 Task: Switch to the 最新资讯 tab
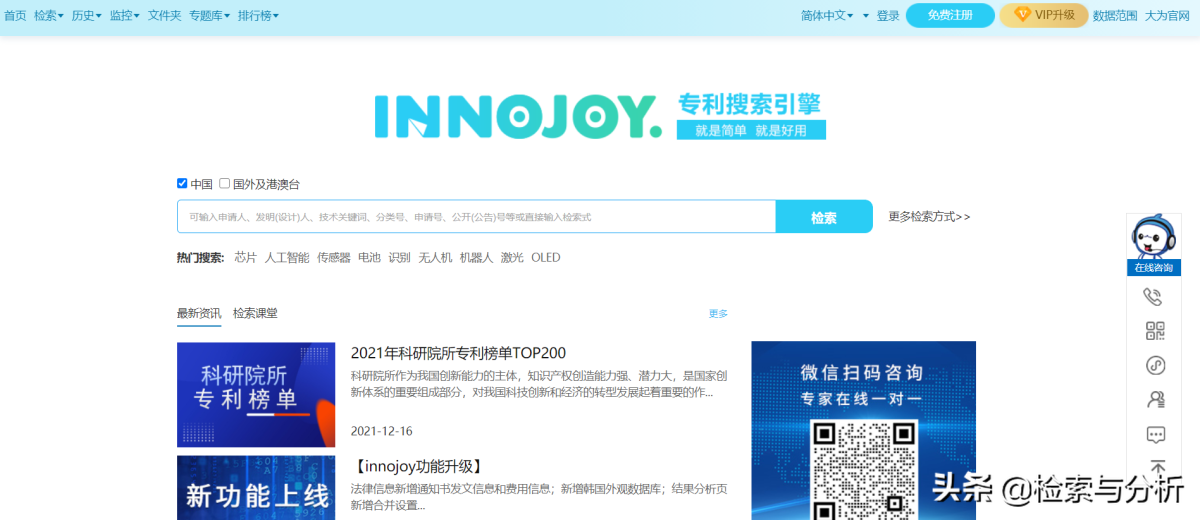click(199, 313)
